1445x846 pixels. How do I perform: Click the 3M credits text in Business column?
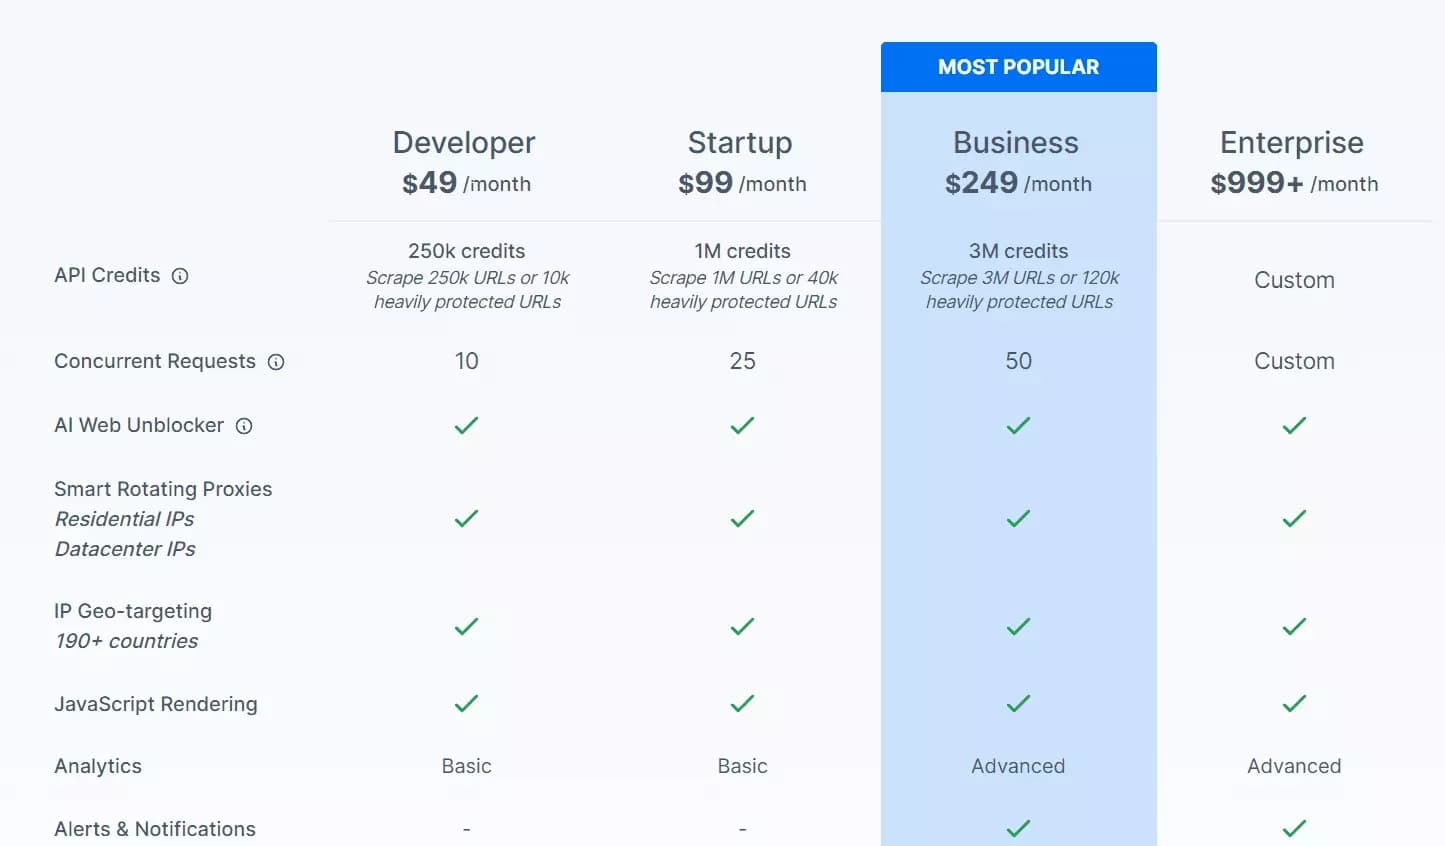[1017, 251]
